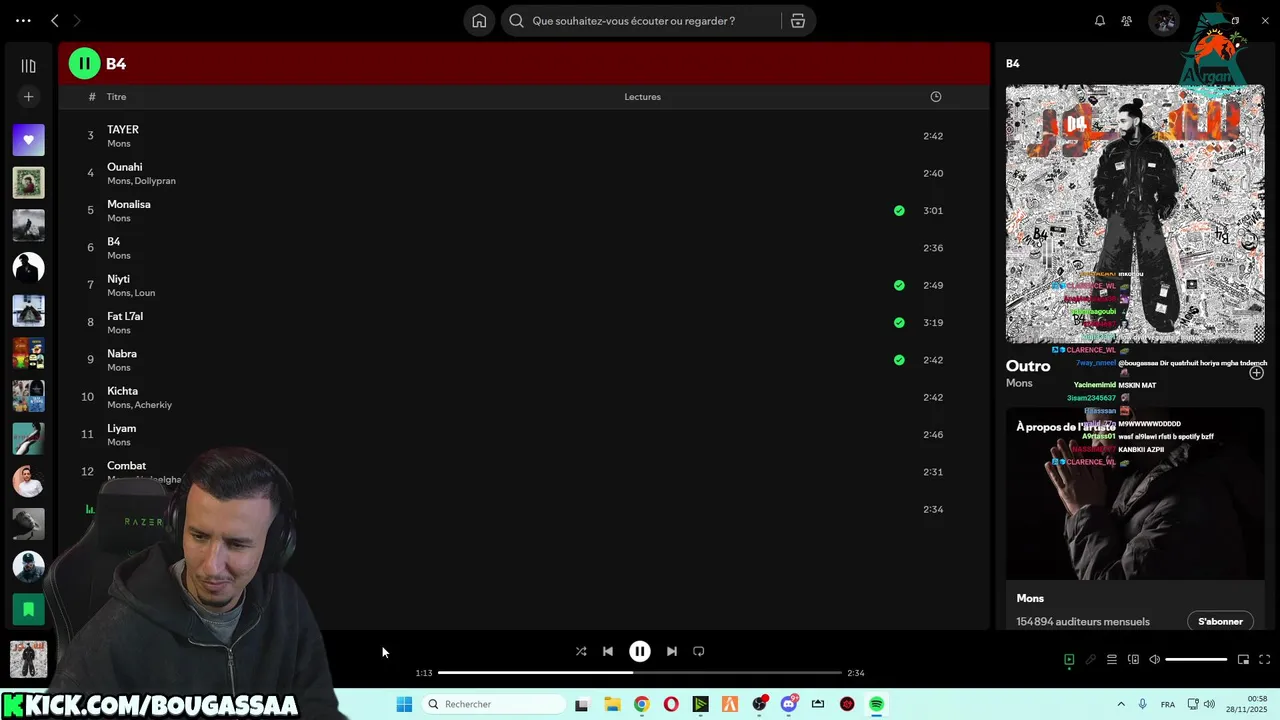Open the Windows Start button
This screenshot has height=720, width=1280.
click(x=404, y=704)
